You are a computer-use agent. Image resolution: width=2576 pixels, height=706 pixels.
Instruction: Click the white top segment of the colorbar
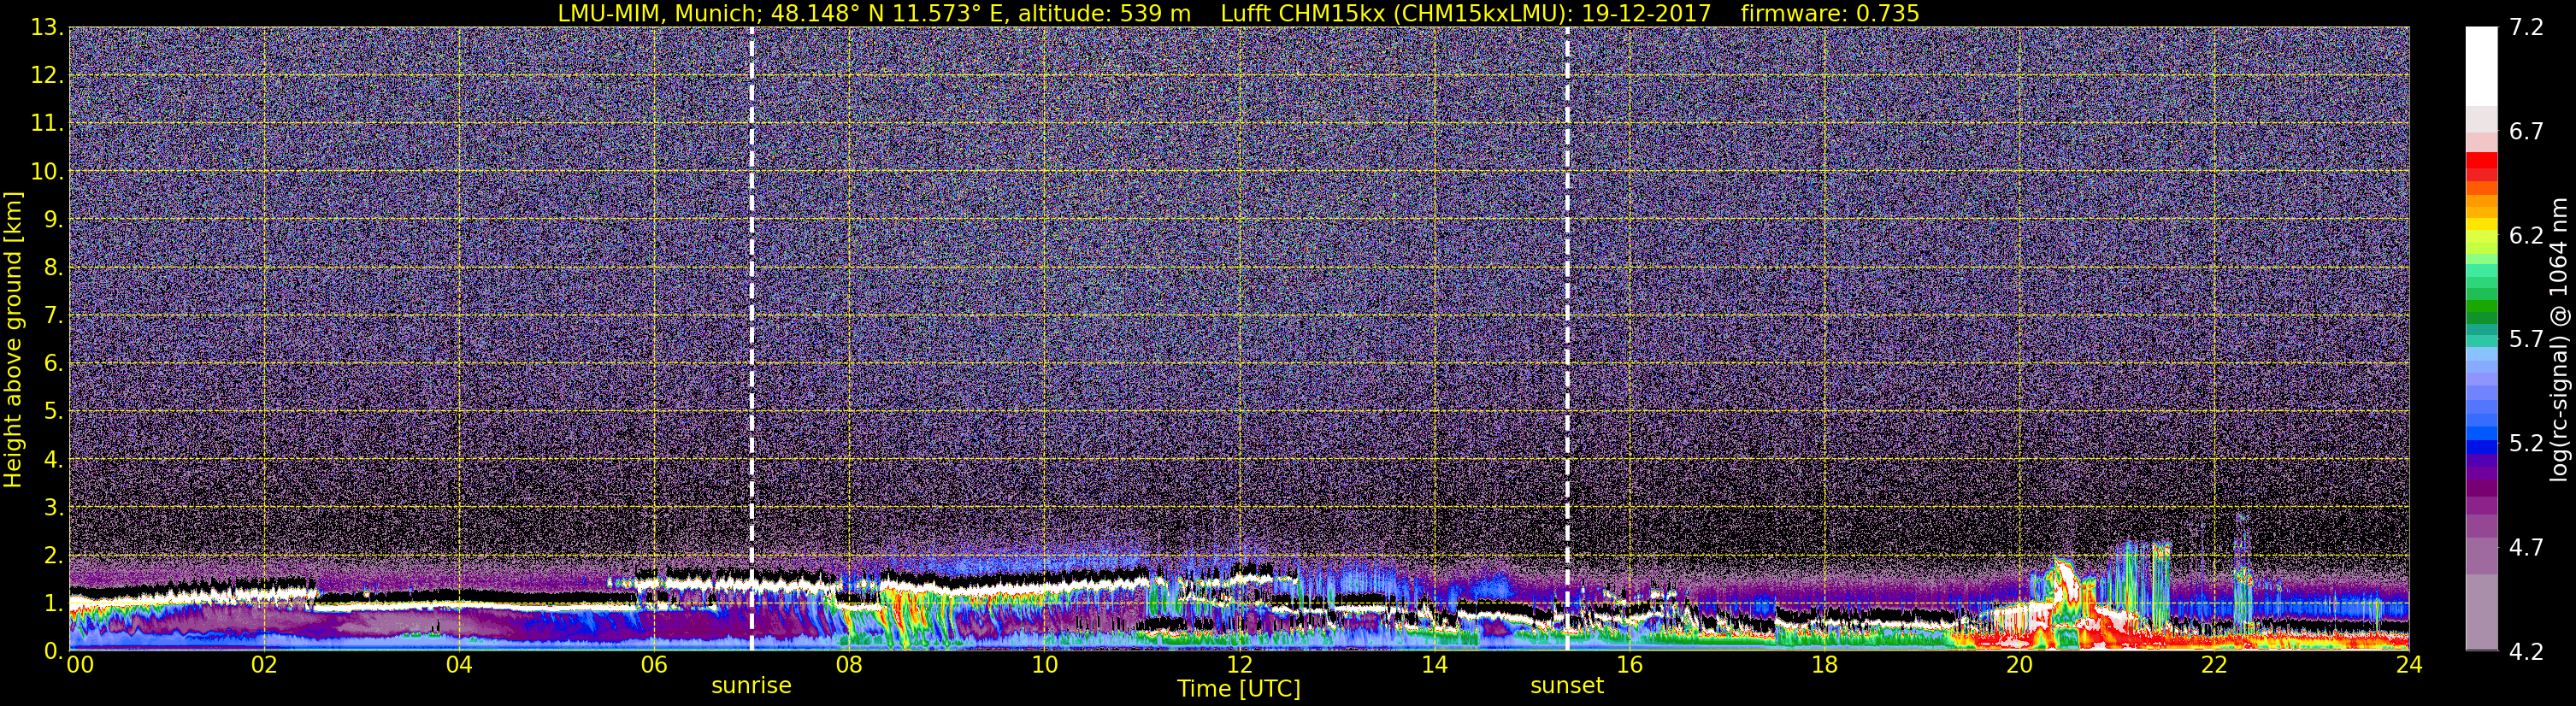point(2481,65)
